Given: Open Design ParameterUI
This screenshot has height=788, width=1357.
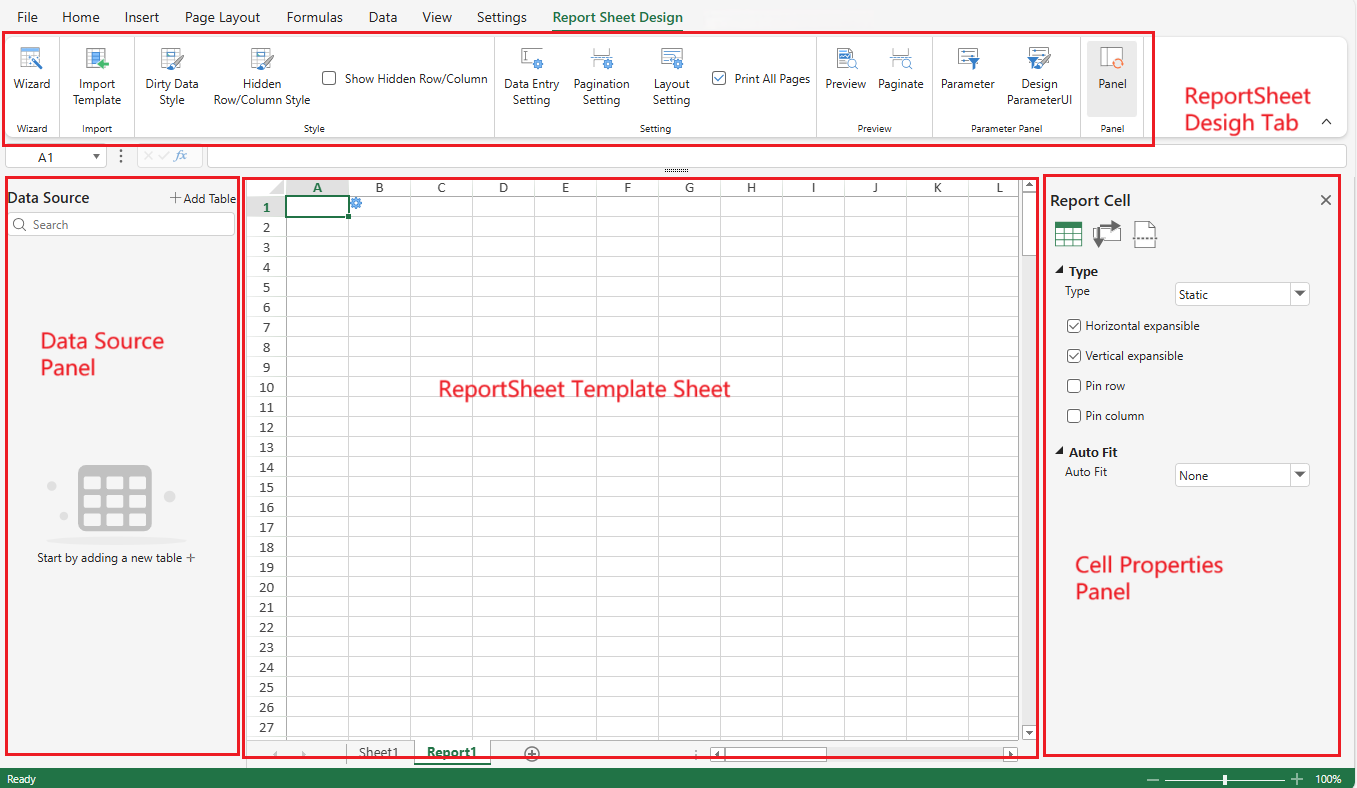Looking at the screenshot, I should click(1039, 77).
